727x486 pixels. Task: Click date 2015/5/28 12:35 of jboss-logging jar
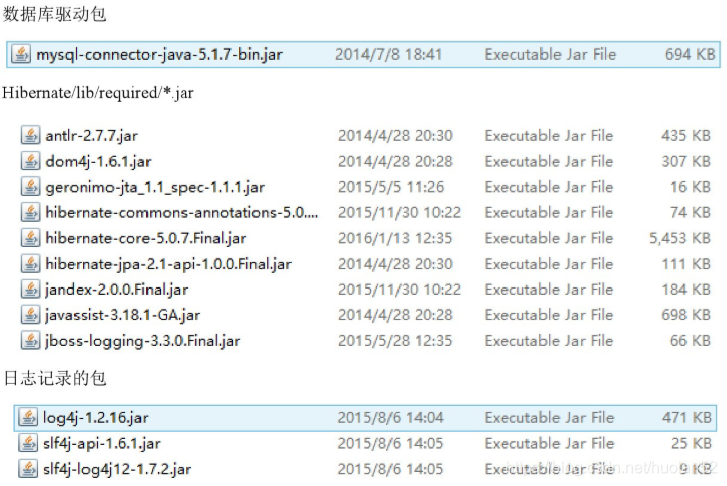[395, 341]
